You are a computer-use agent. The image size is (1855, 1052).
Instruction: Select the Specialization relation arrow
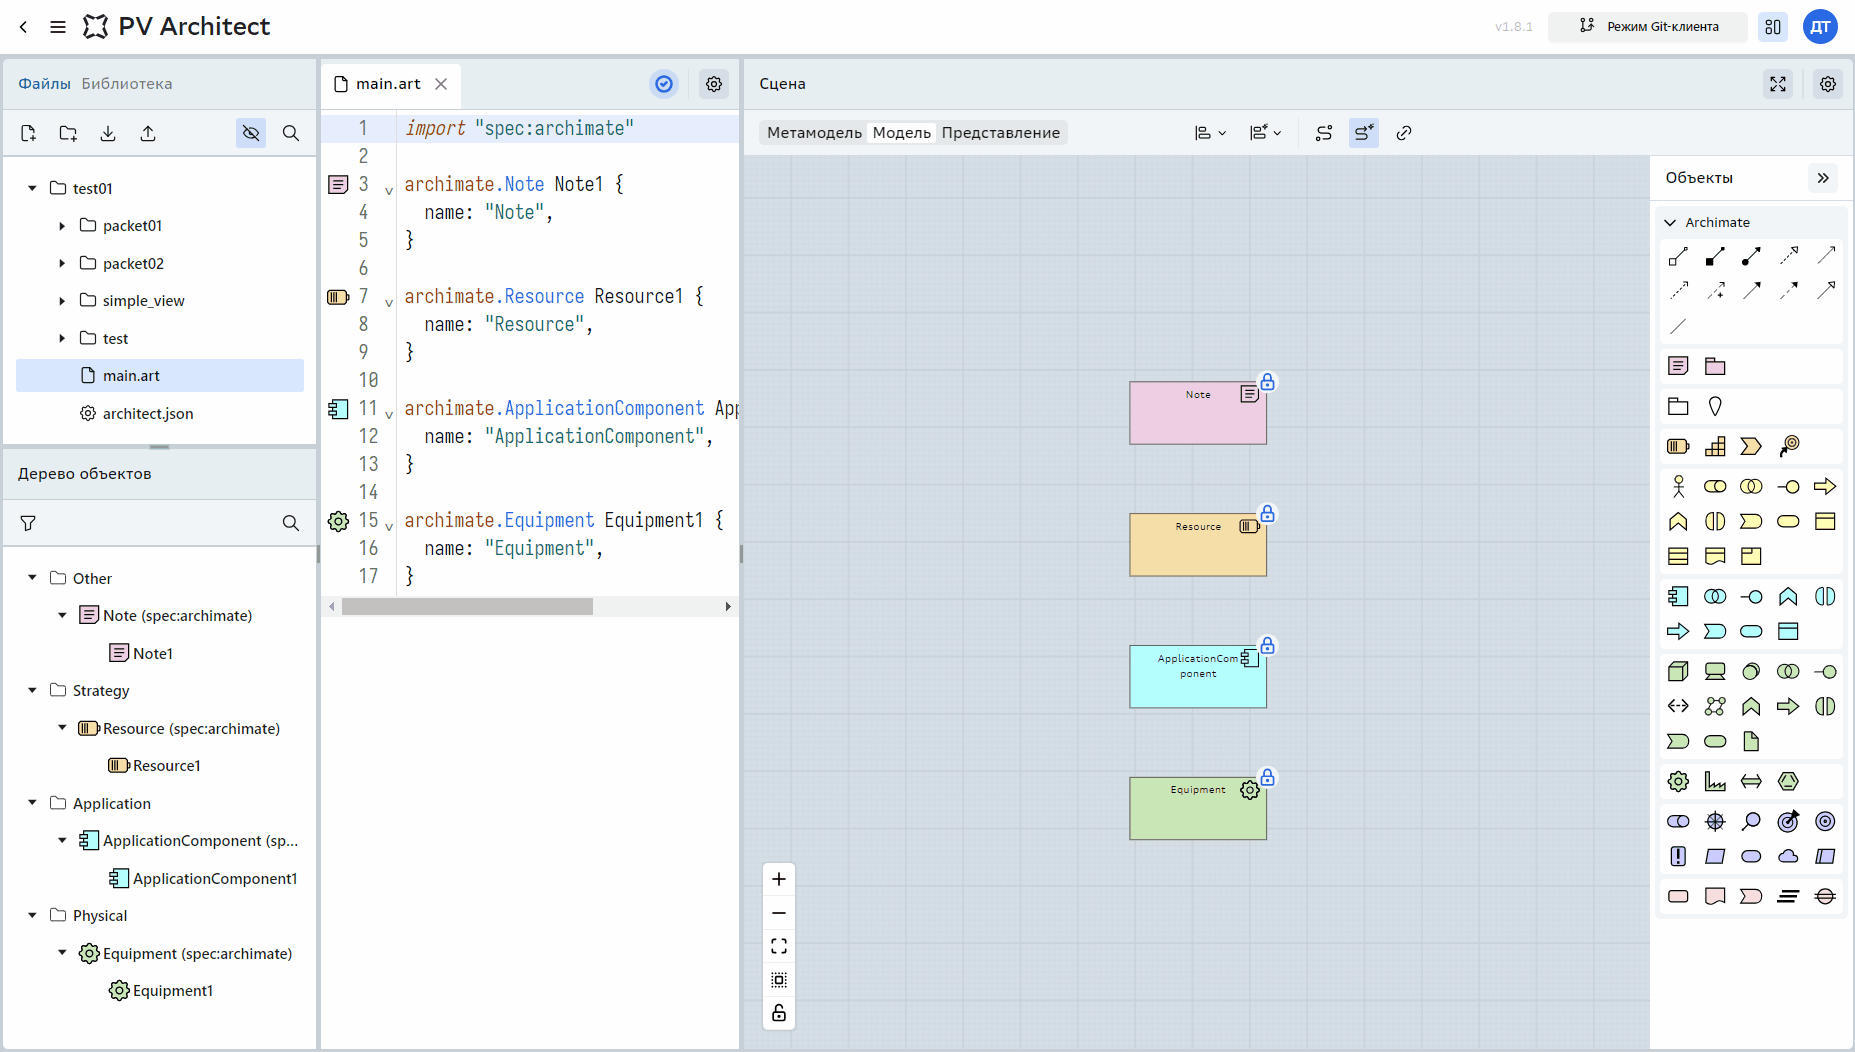point(1826,291)
